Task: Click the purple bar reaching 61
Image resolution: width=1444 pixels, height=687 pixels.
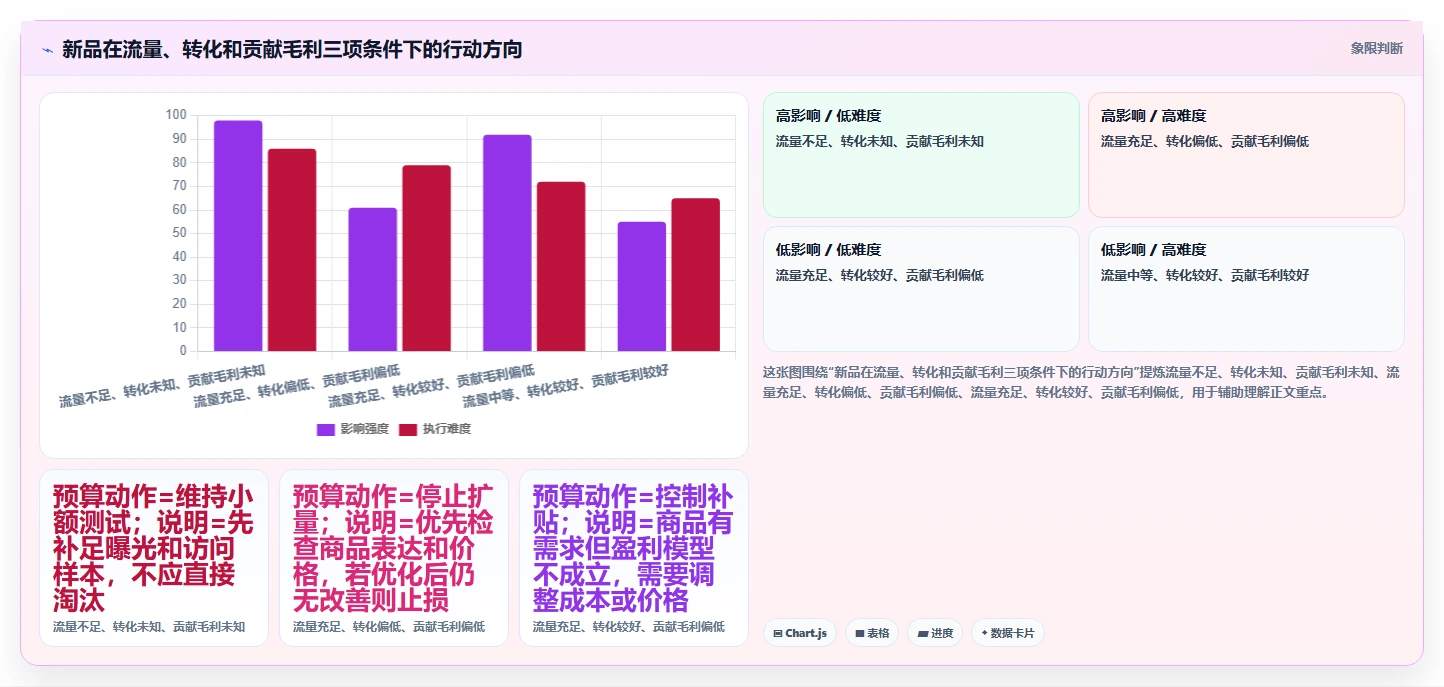Action: 373,279
